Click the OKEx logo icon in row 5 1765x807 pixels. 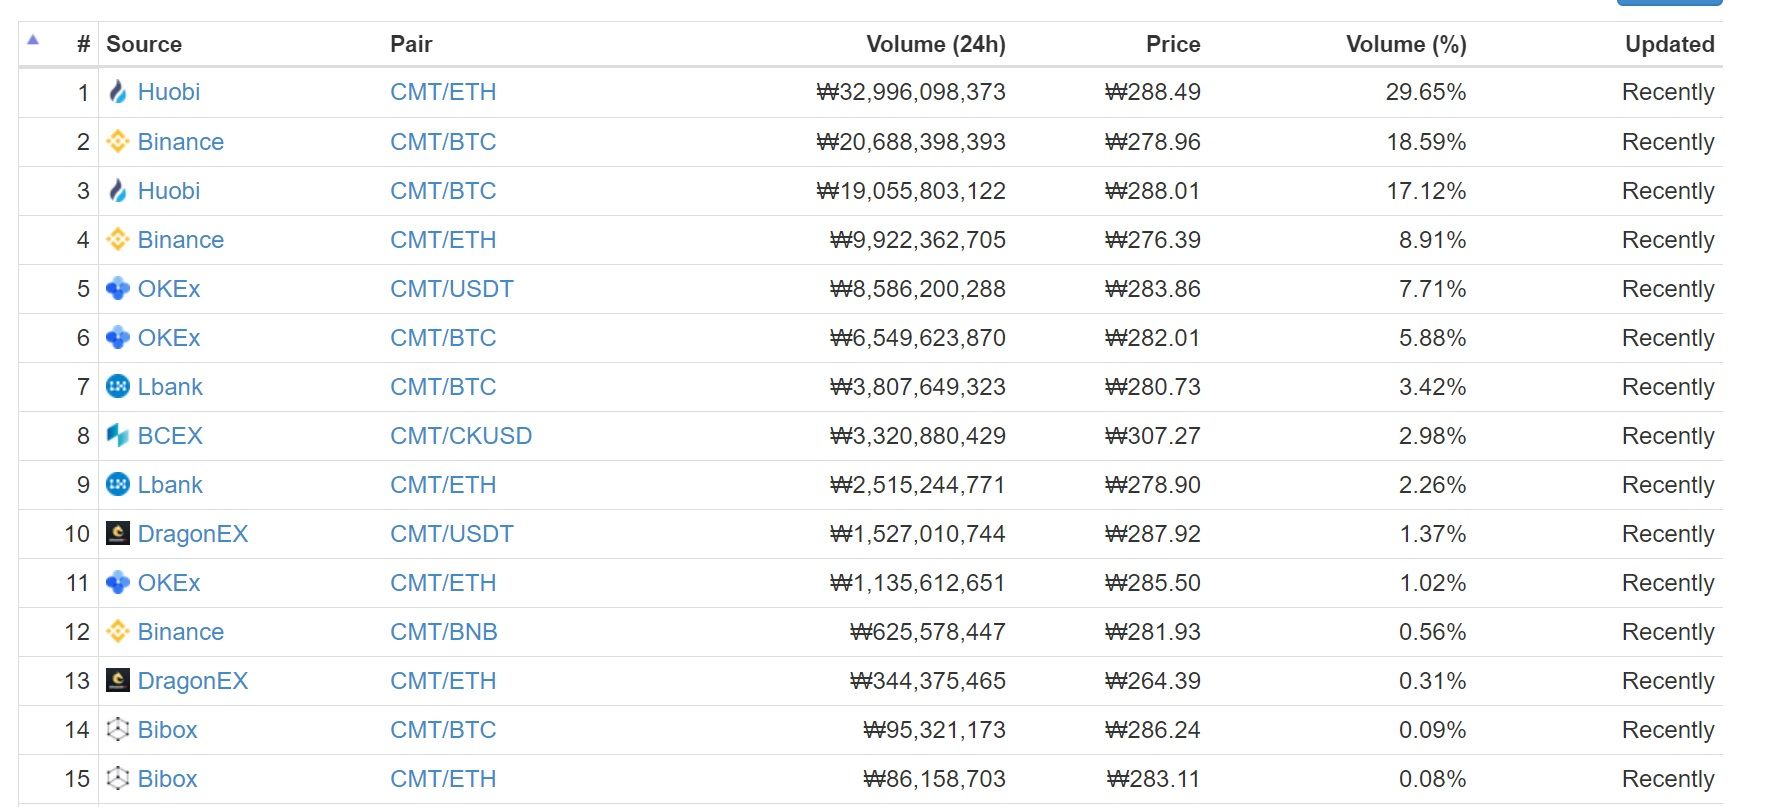pos(118,288)
